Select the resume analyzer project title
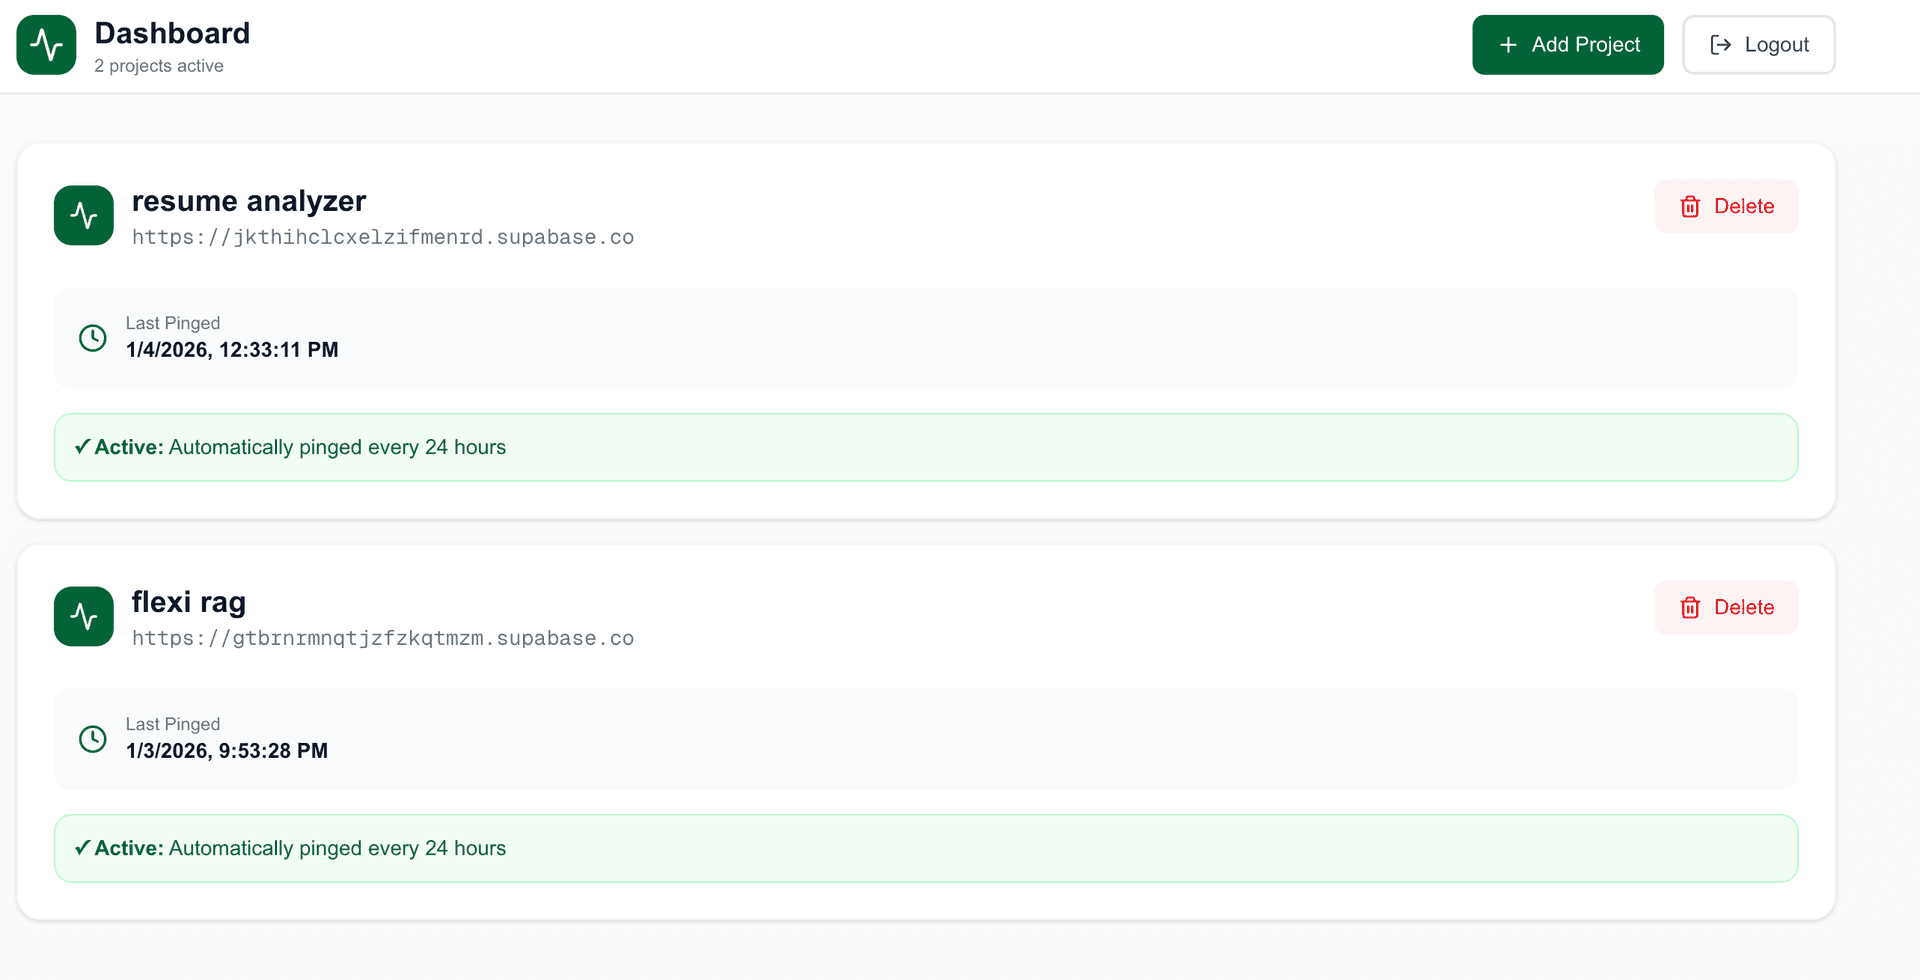The width and height of the screenshot is (1920, 980). [249, 201]
